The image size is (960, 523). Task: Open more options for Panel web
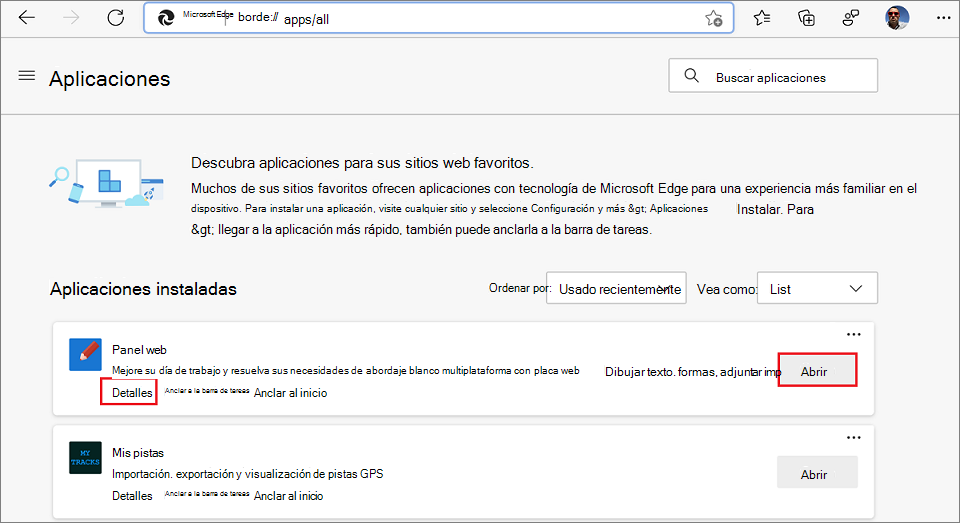pyautogui.click(x=853, y=334)
